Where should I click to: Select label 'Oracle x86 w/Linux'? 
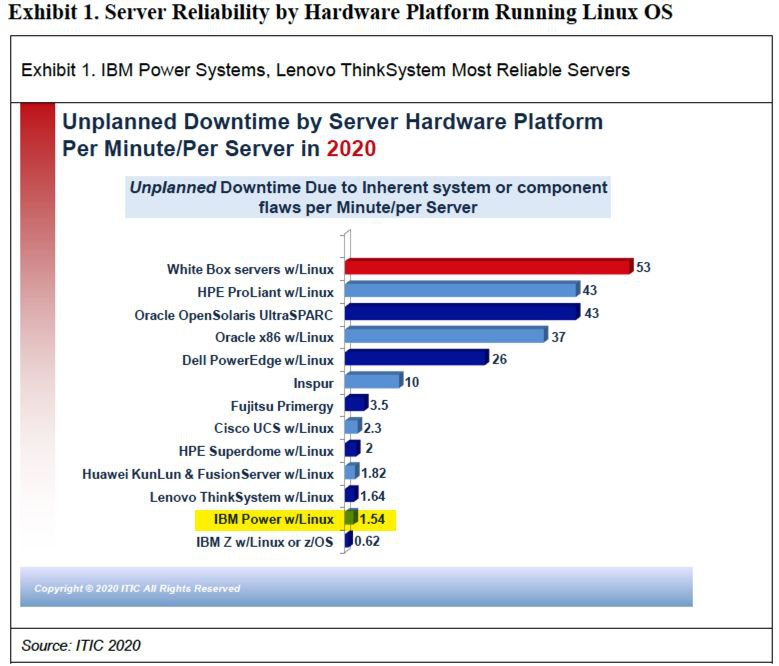274,337
